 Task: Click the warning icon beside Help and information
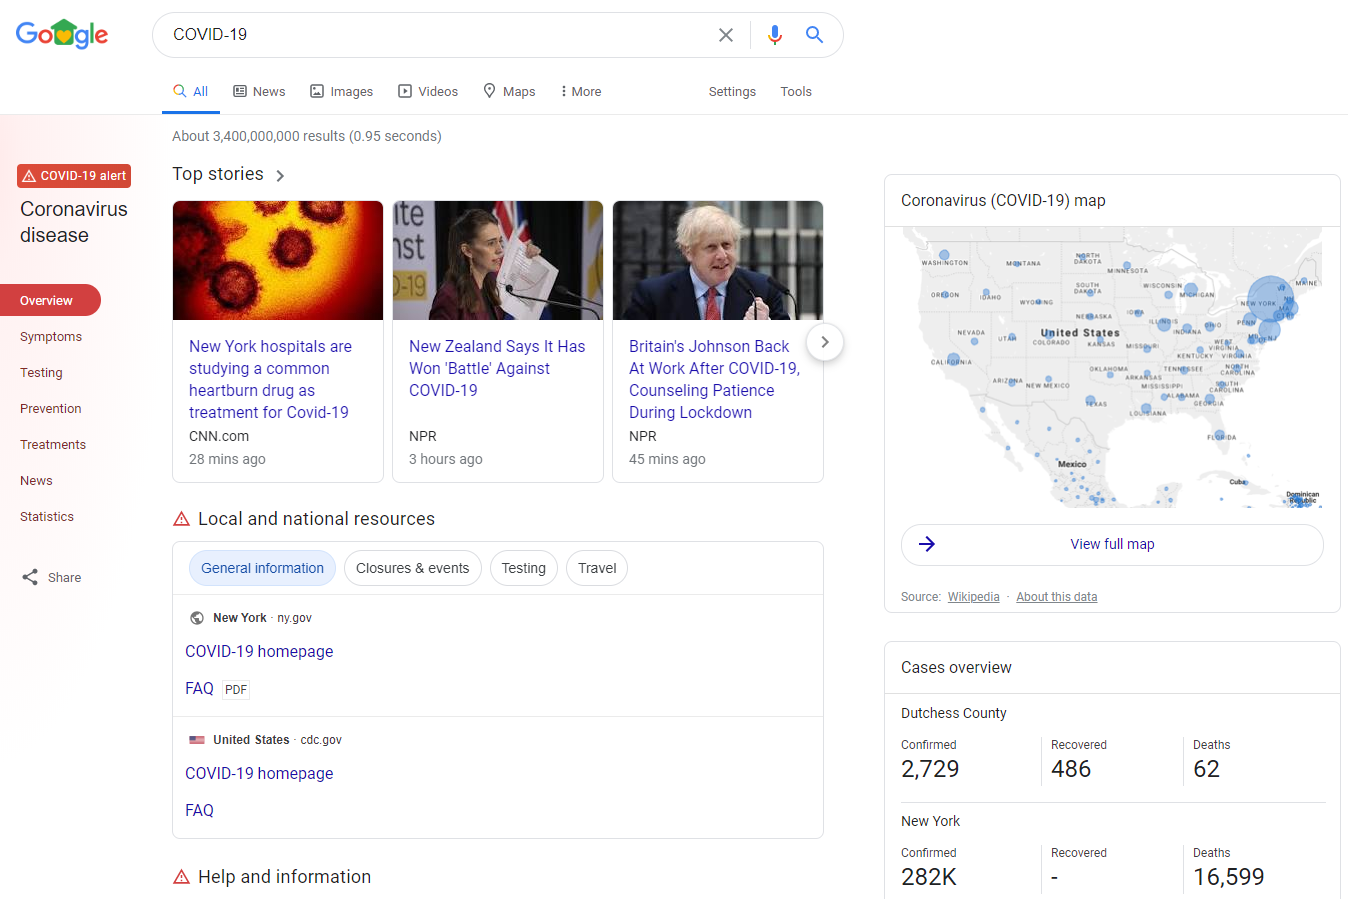pyautogui.click(x=182, y=877)
